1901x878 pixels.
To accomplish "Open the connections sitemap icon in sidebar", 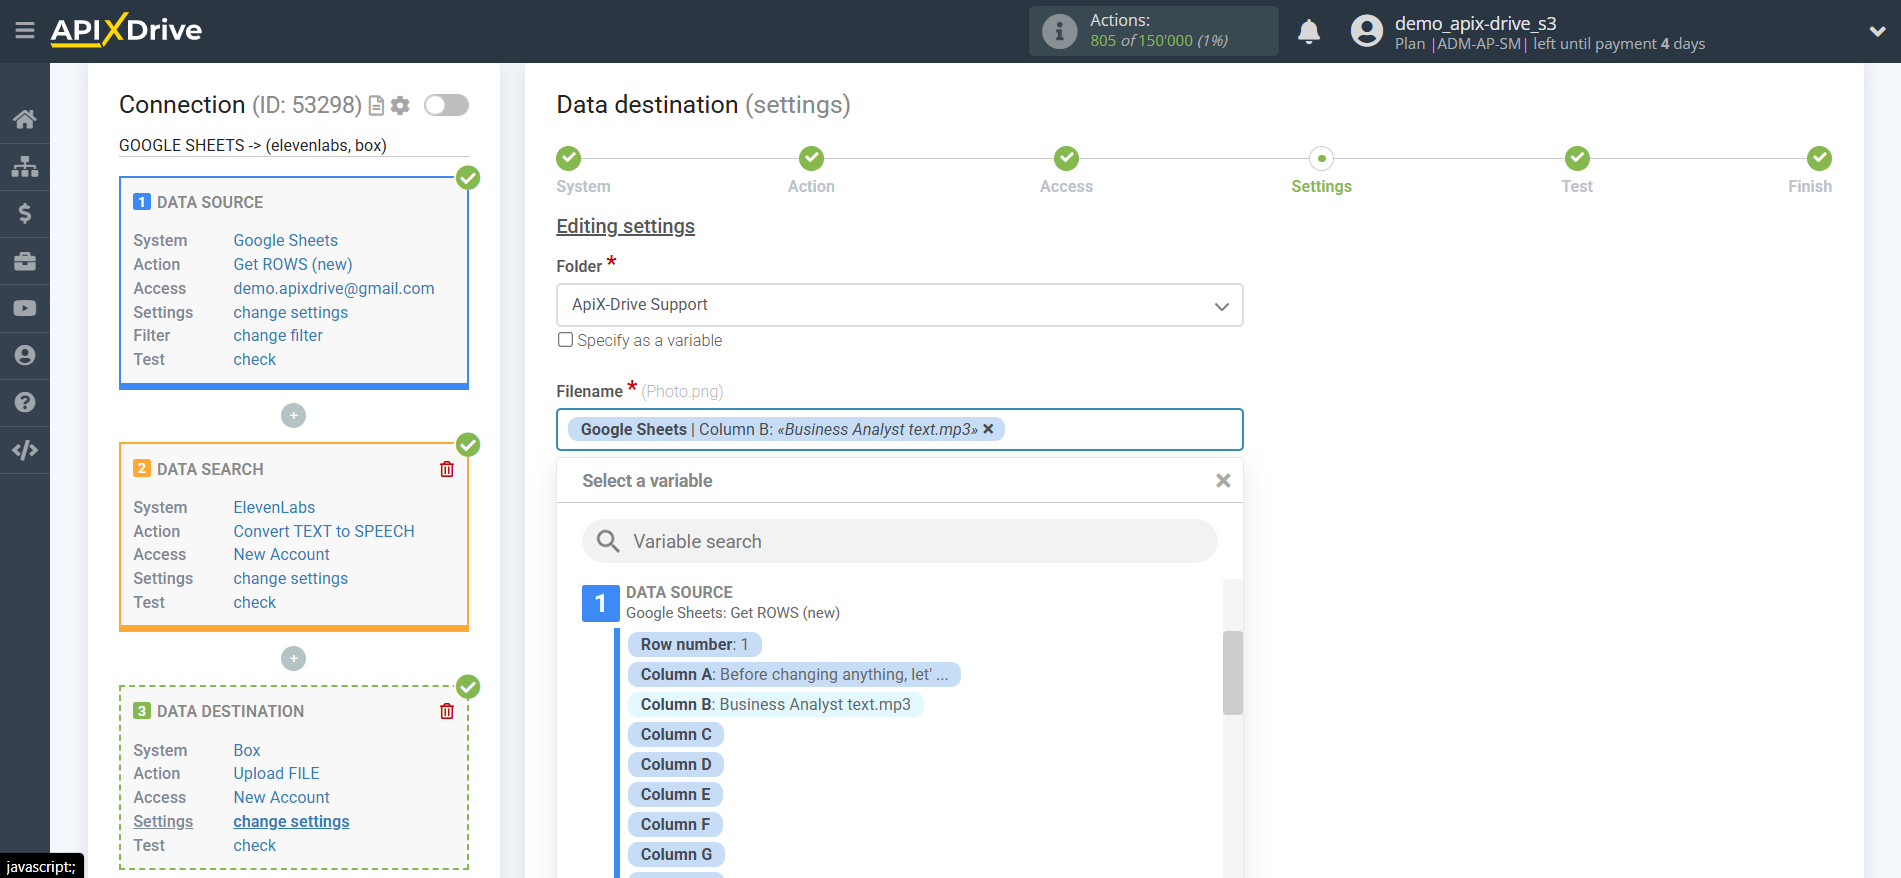I will [25, 166].
